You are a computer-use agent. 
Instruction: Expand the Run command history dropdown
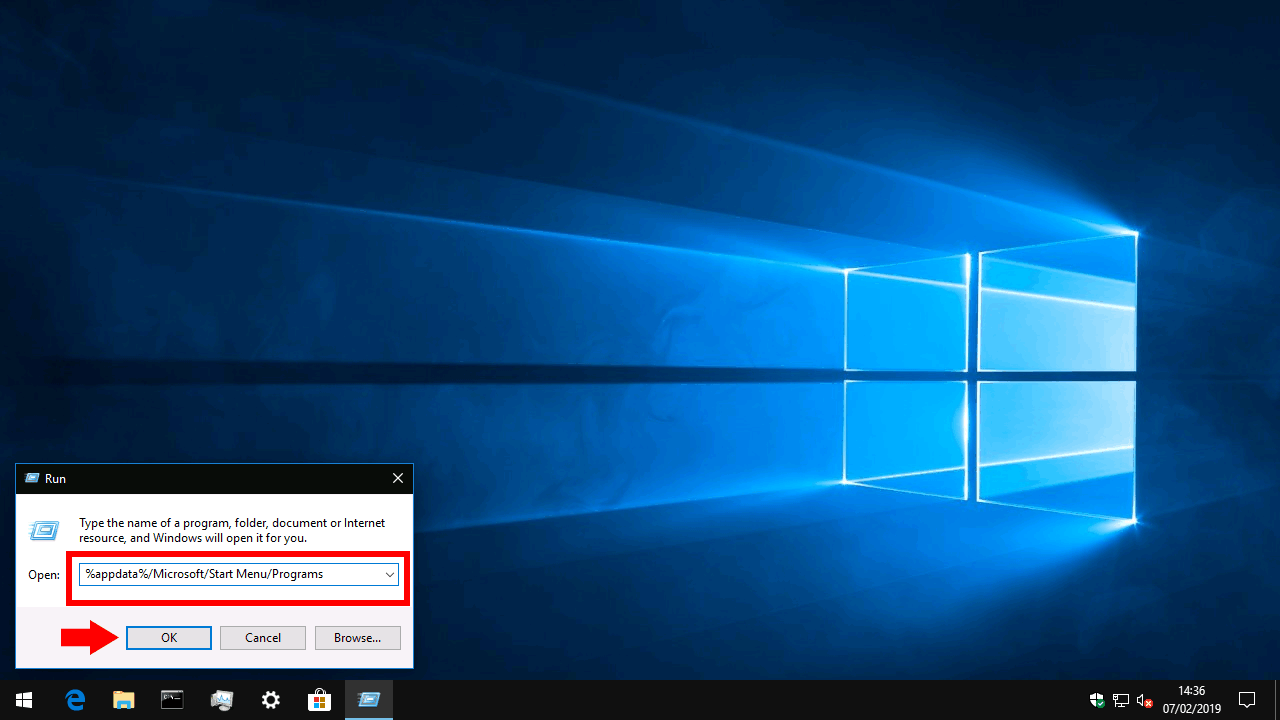[390, 574]
